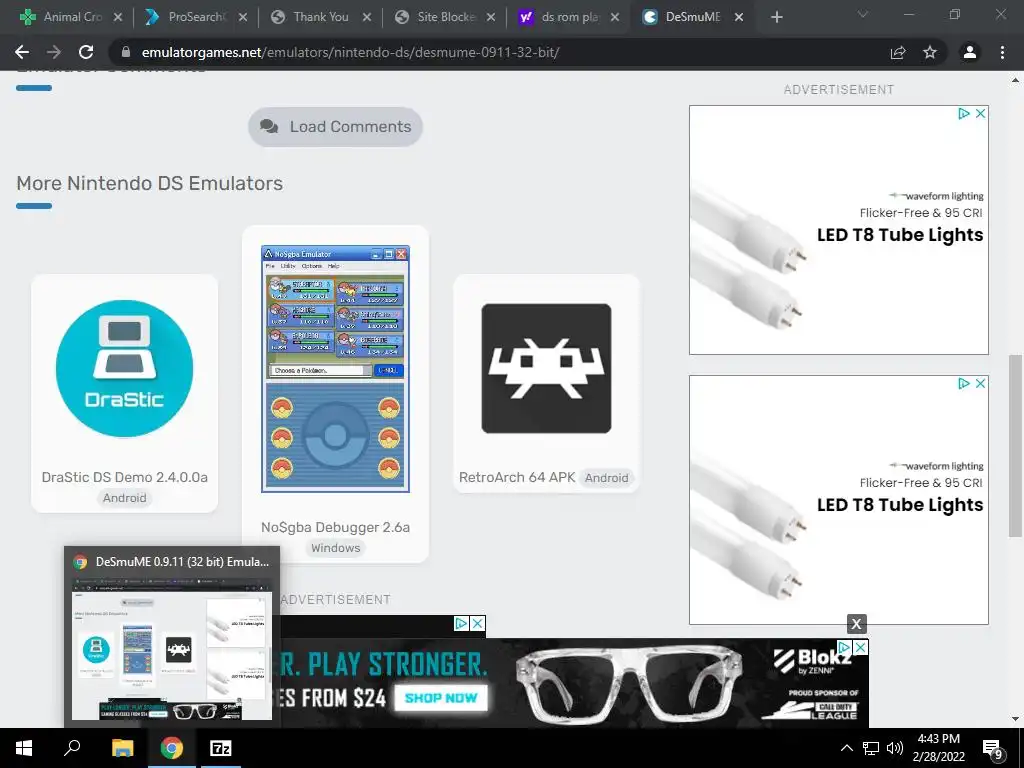Go forward with the browser arrow
The height and width of the screenshot is (768, 1024).
click(54, 52)
